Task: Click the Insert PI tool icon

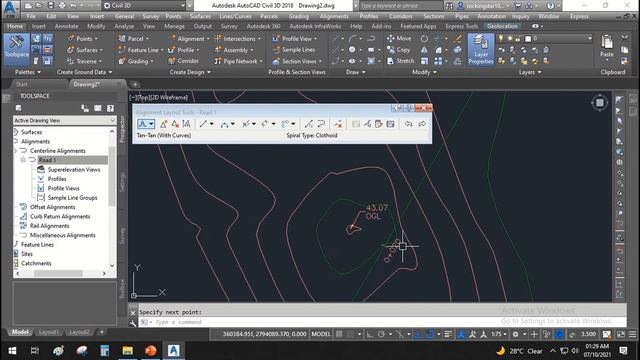Action: pos(163,124)
